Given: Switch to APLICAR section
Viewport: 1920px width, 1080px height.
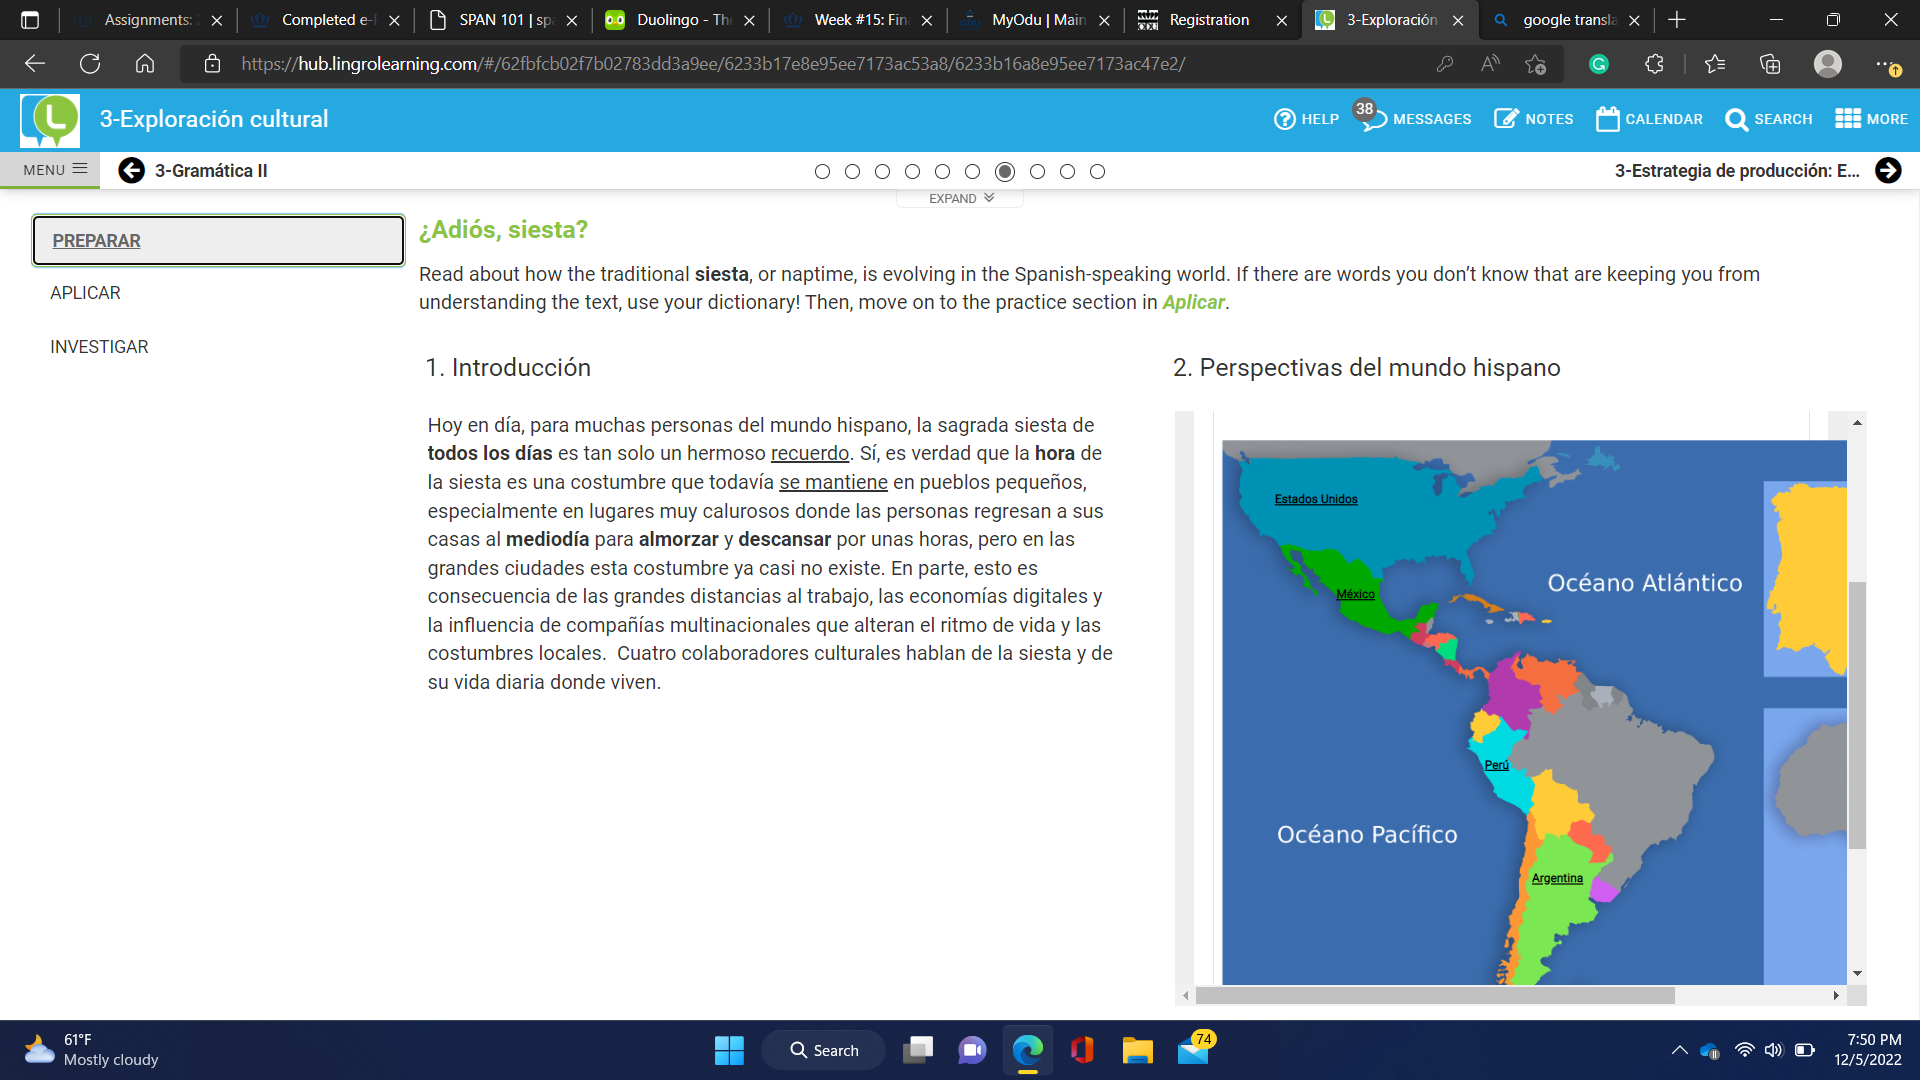Looking at the screenshot, I should pyautogui.click(x=85, y=293).
